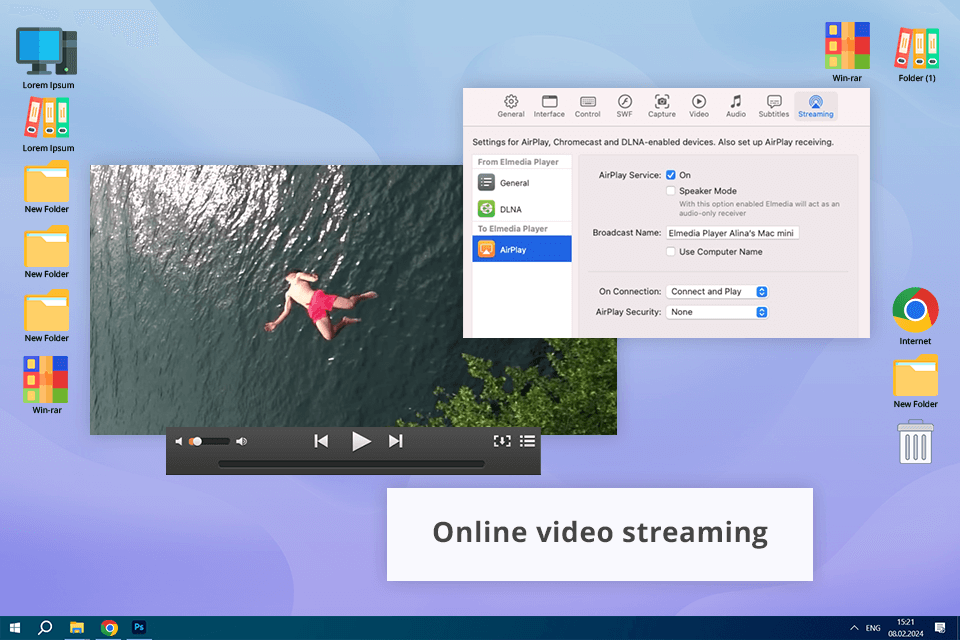Select the middle New Folder on left side
The image size is (960, 640).
[47, 252]
